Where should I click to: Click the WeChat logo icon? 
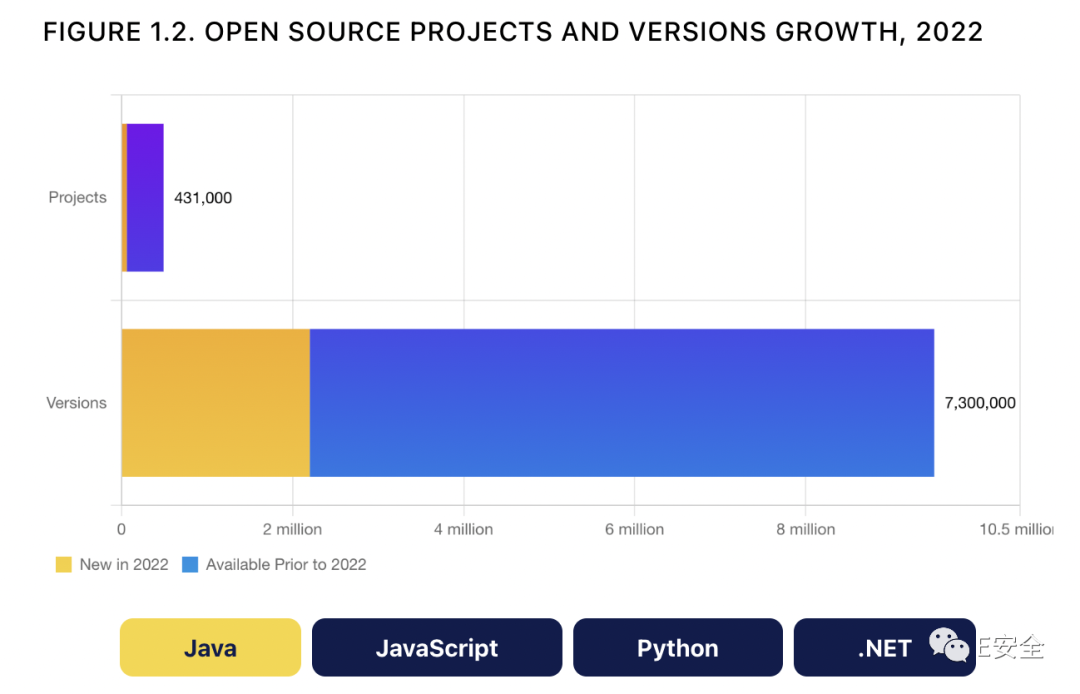point(948,645)
